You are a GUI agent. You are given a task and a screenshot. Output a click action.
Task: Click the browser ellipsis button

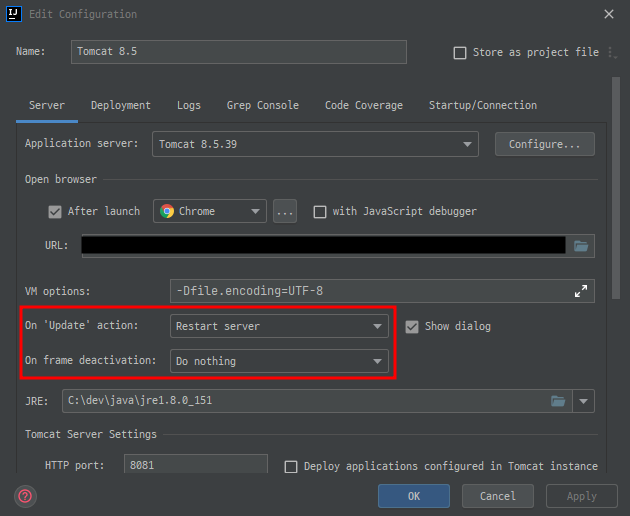pyautogui.click(x=285, y=211)
